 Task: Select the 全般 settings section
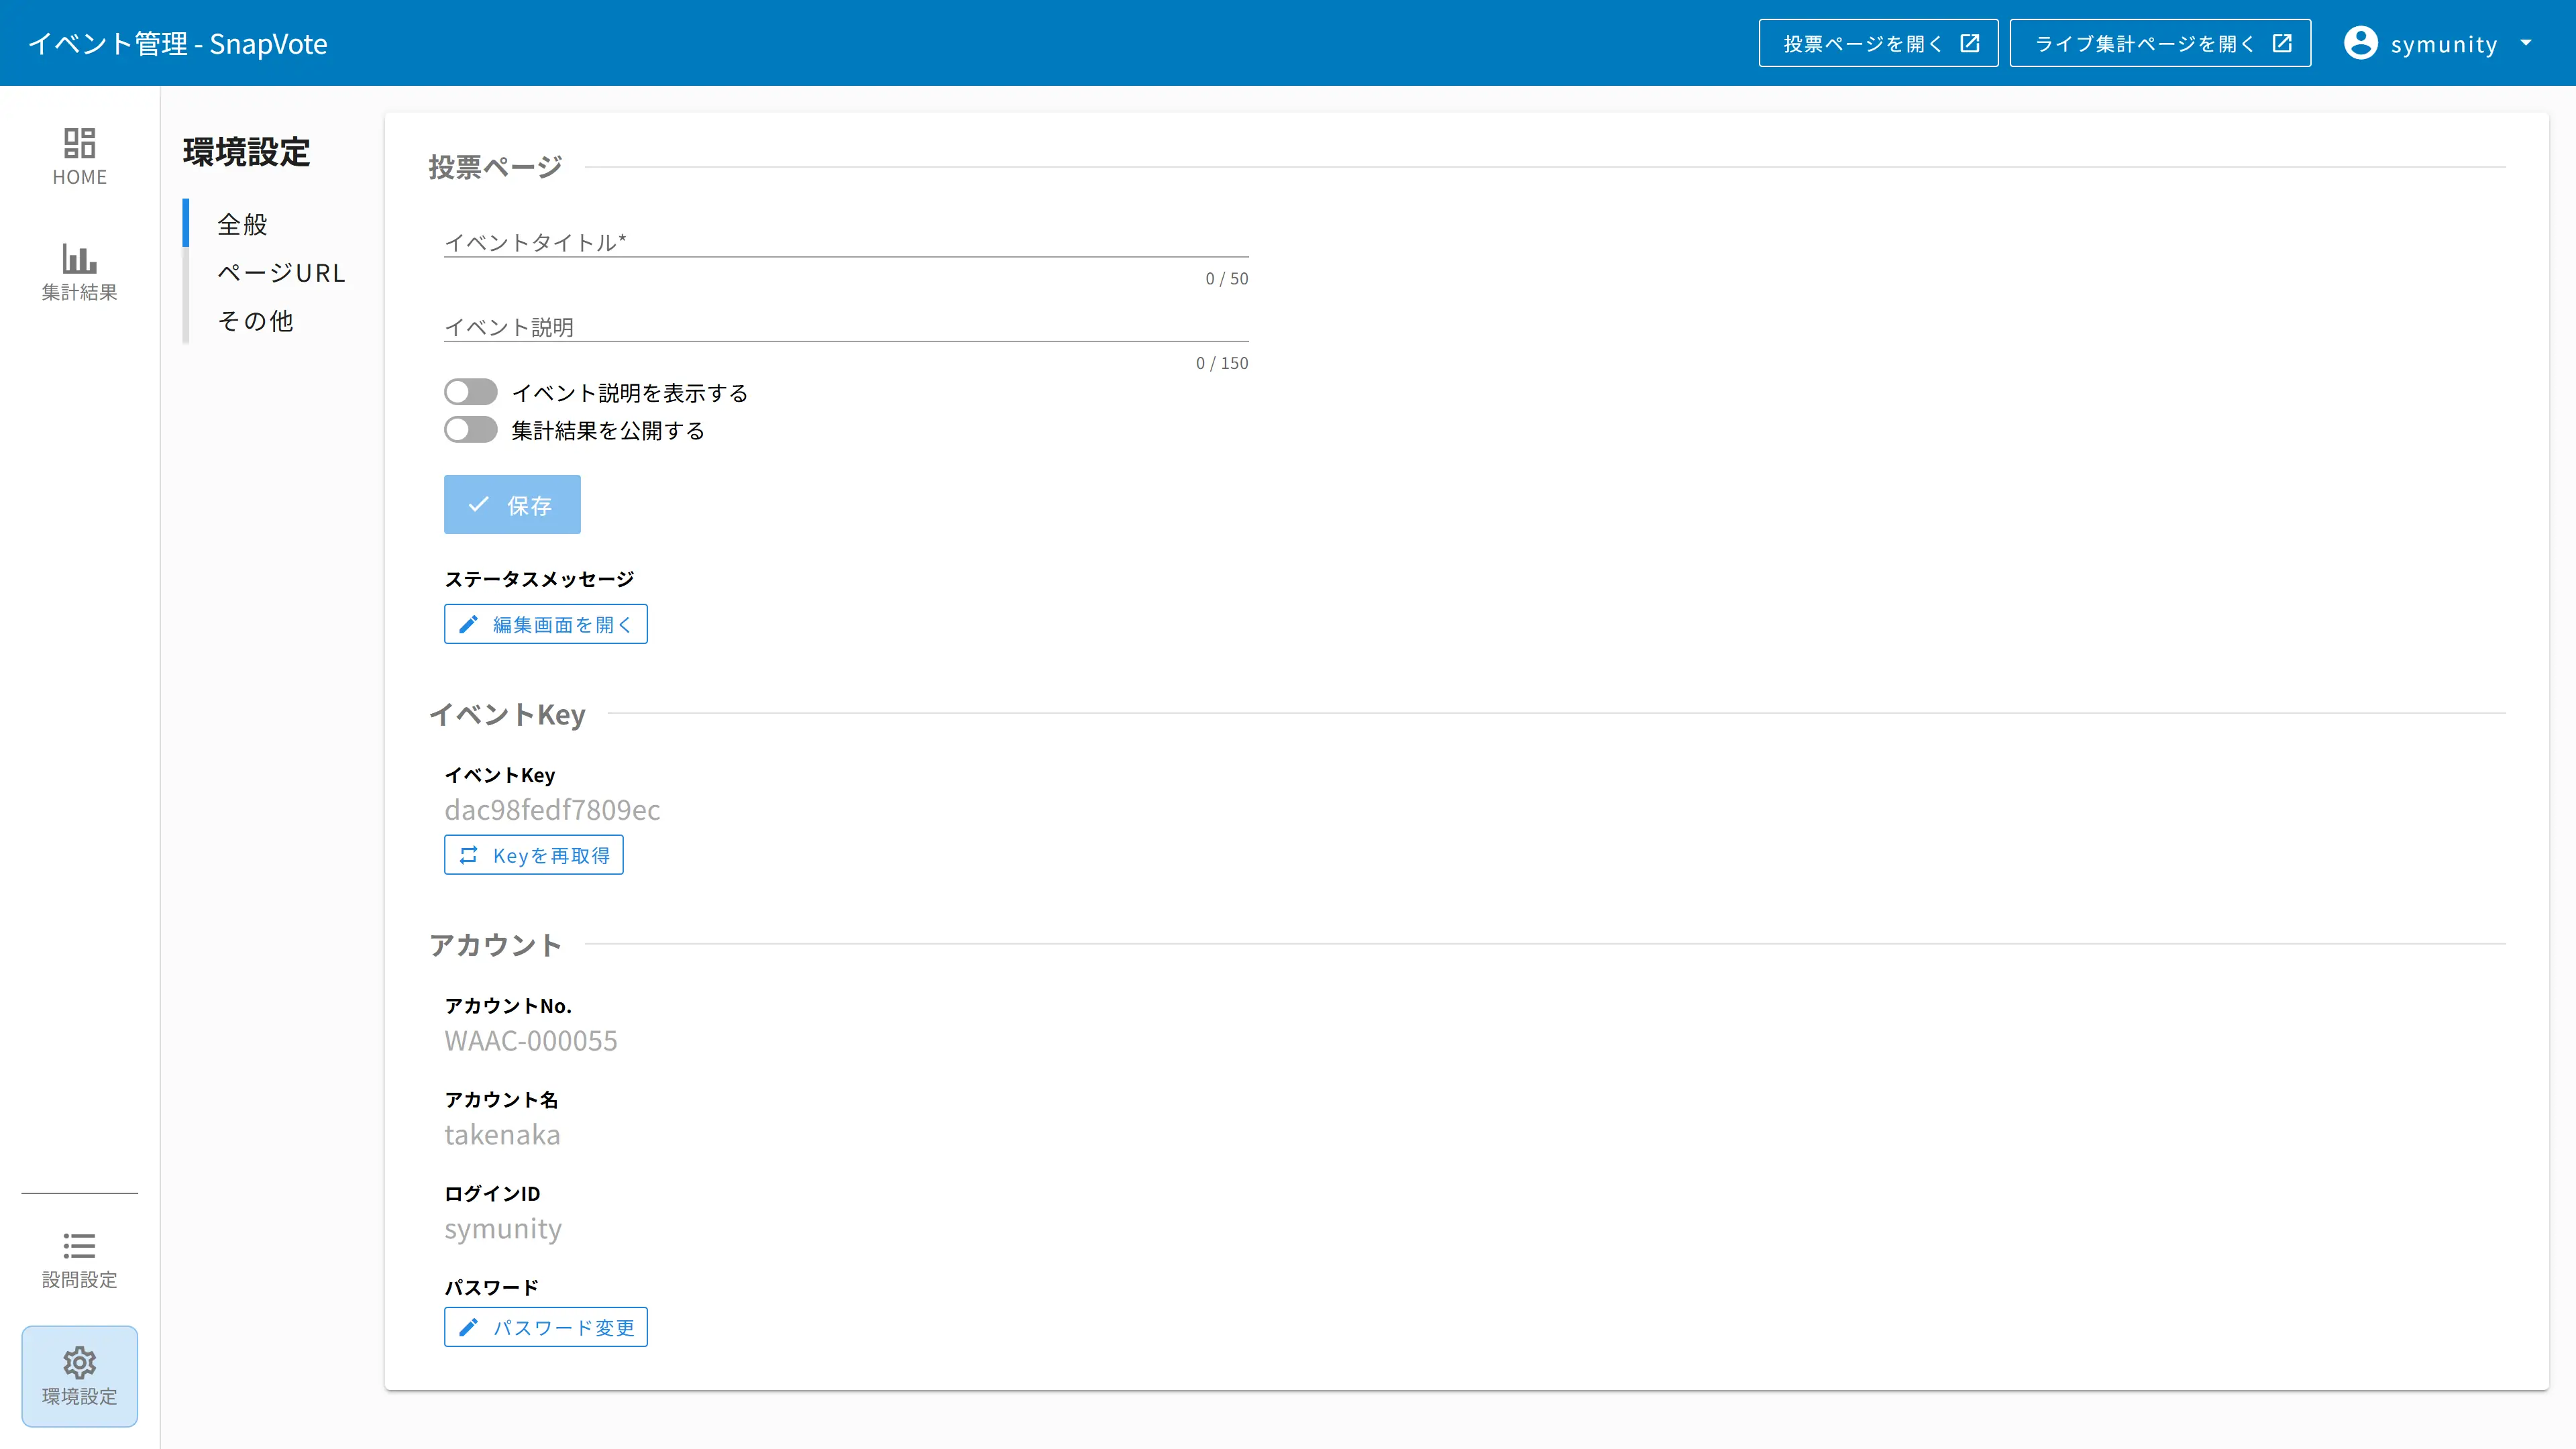click(242, 224)
